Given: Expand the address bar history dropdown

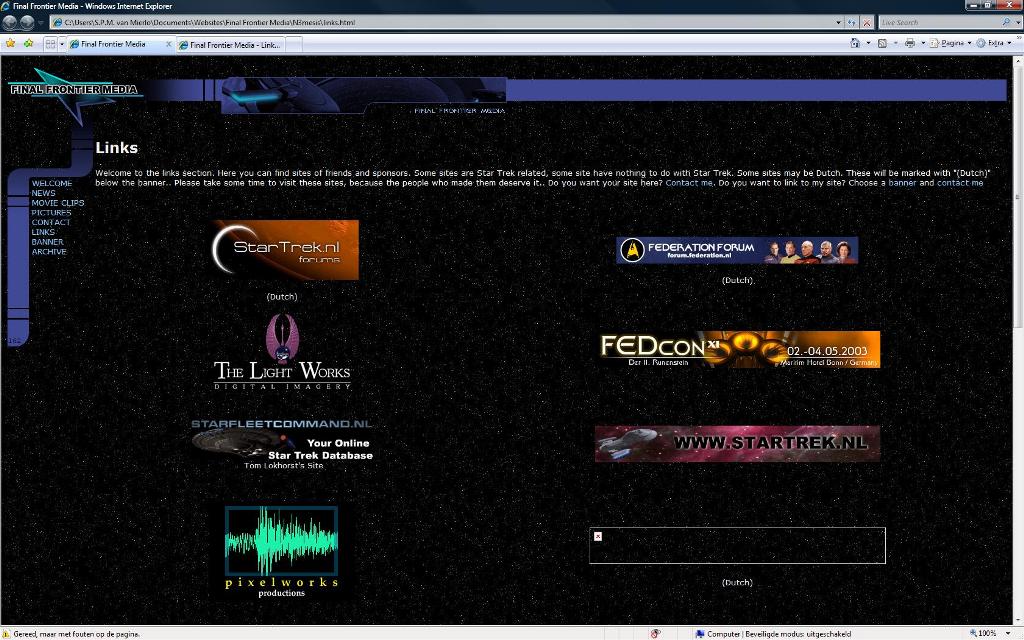Looking at the screenshot, I should (x=839, y=22).
